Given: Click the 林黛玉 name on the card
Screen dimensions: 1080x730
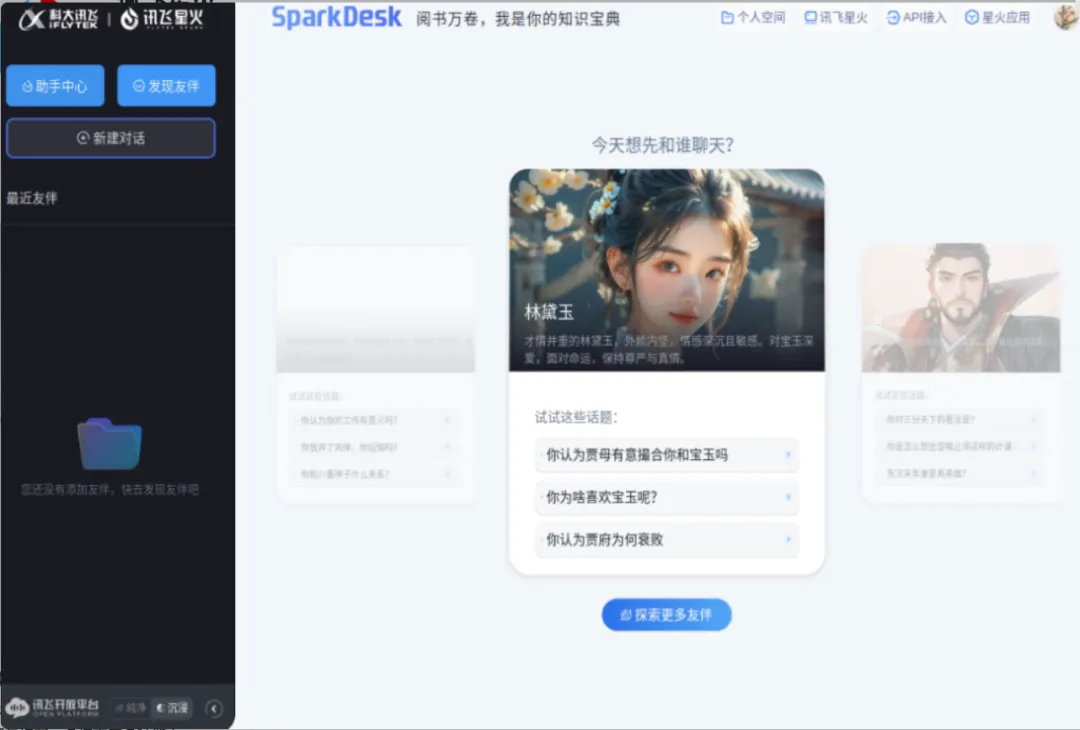Looking at the screenshot, I should [x=548, y=312].
